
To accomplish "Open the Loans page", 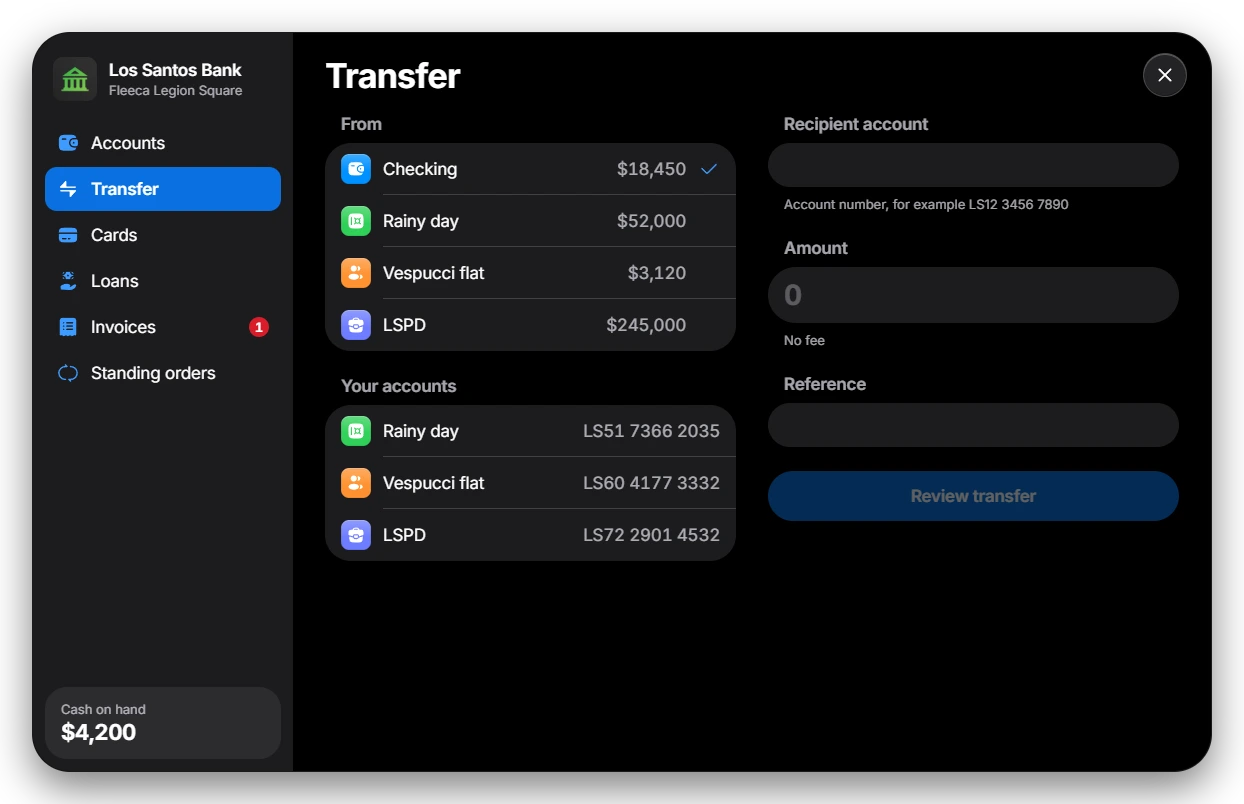I will coord(163,281).
